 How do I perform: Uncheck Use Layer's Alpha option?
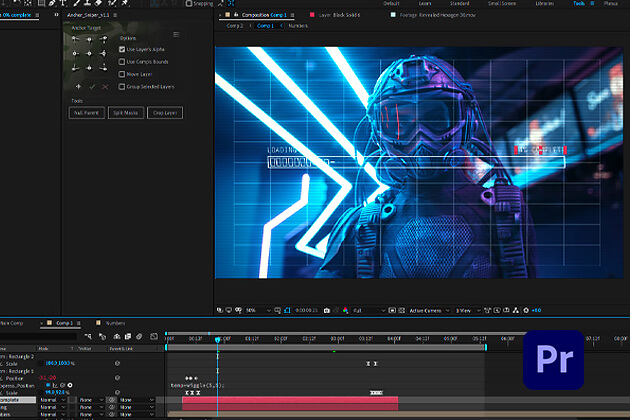coord(122,49)
